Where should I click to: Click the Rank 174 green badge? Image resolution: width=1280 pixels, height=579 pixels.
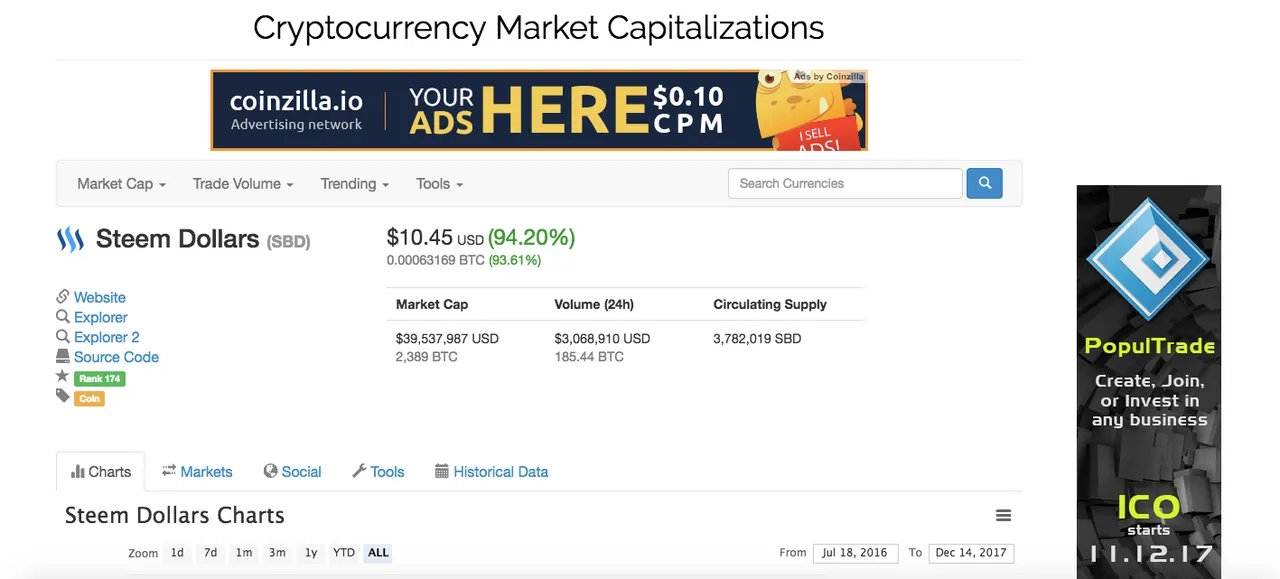coord(99,379)
